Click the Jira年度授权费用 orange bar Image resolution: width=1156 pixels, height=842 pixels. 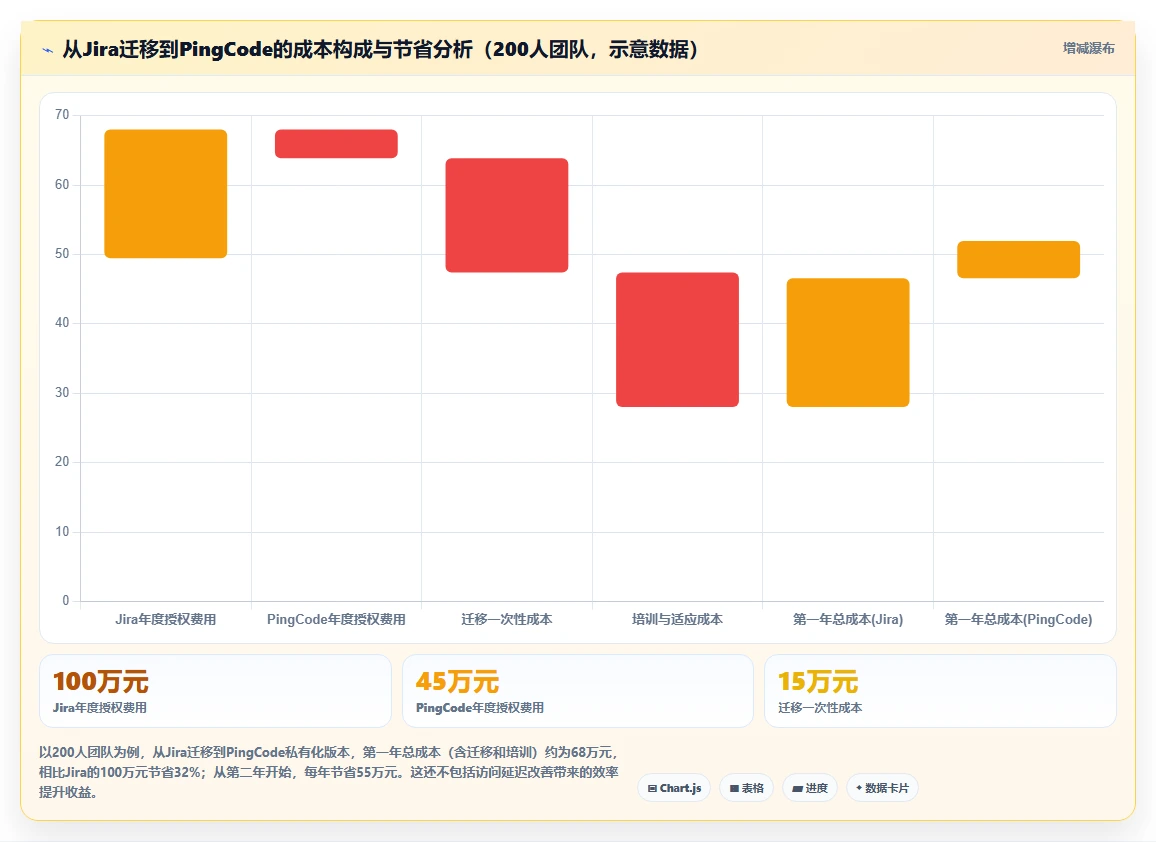coord(166,194)
